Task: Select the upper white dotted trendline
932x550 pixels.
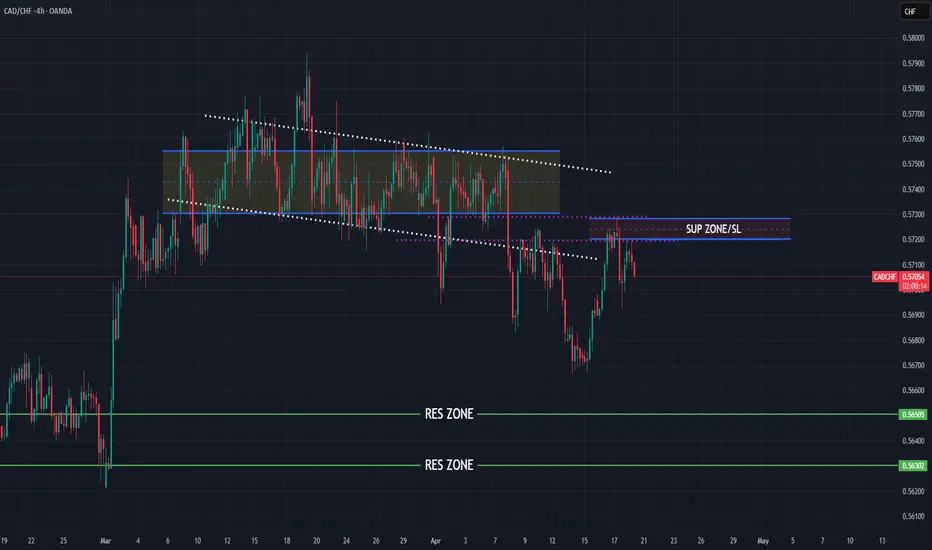Action: coord(408,144)
